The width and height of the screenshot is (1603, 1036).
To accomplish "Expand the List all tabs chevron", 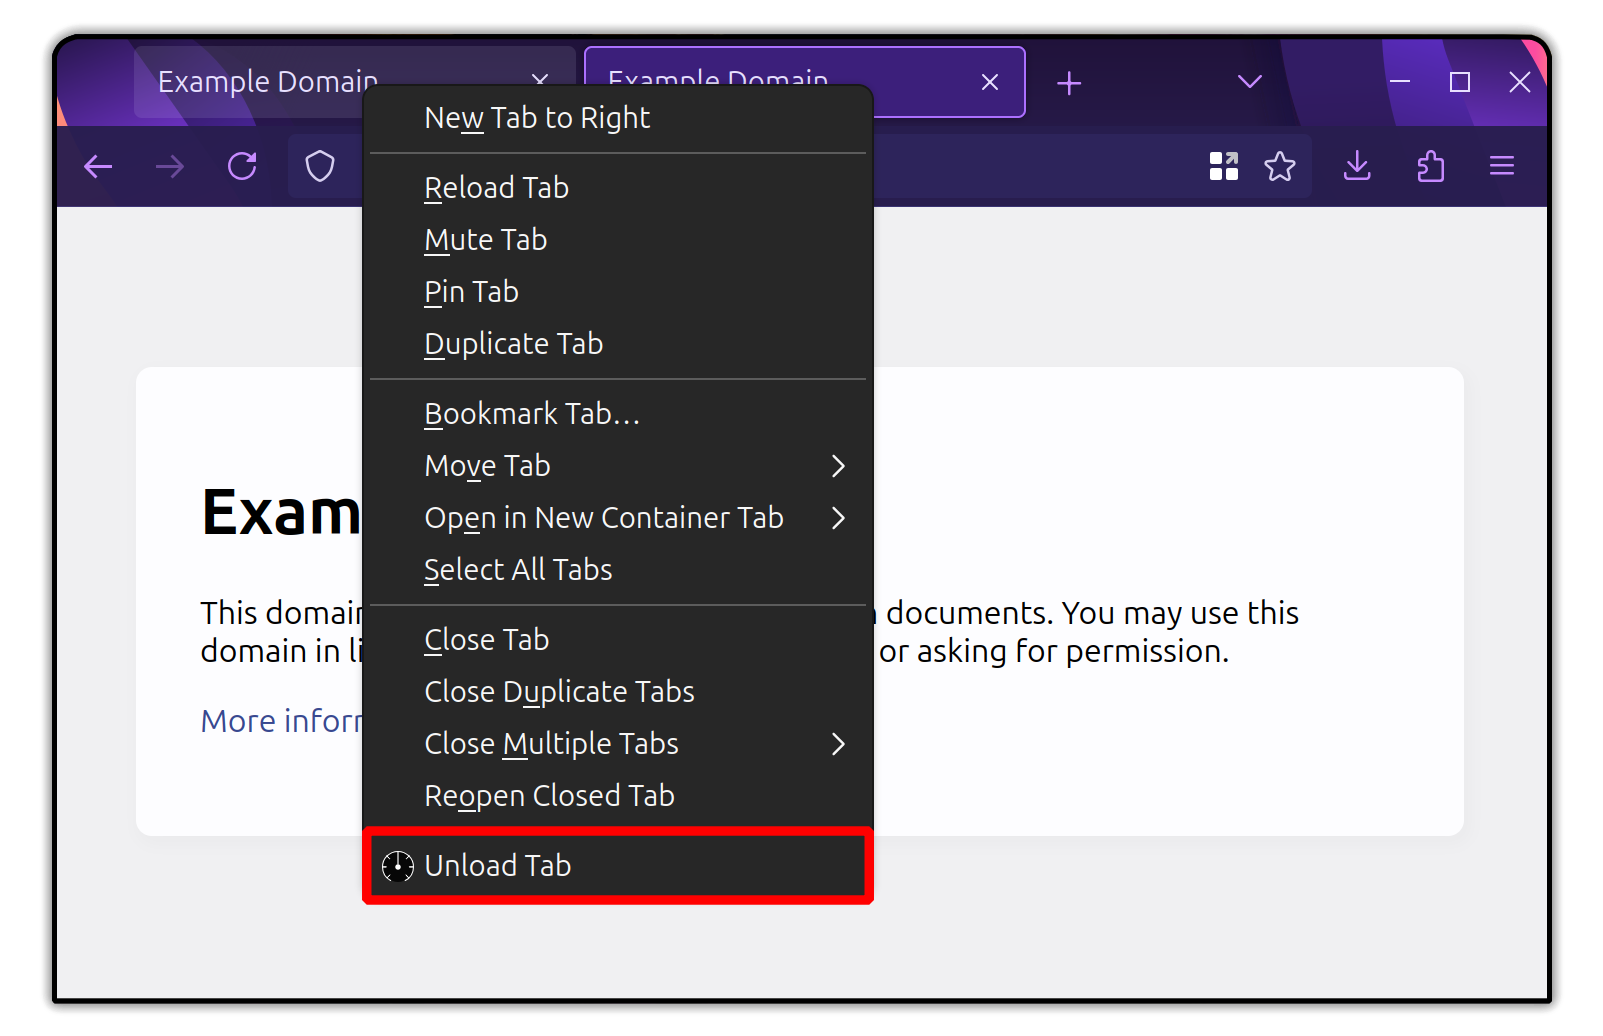I will pyautogui.click(x=1250, y=82).
